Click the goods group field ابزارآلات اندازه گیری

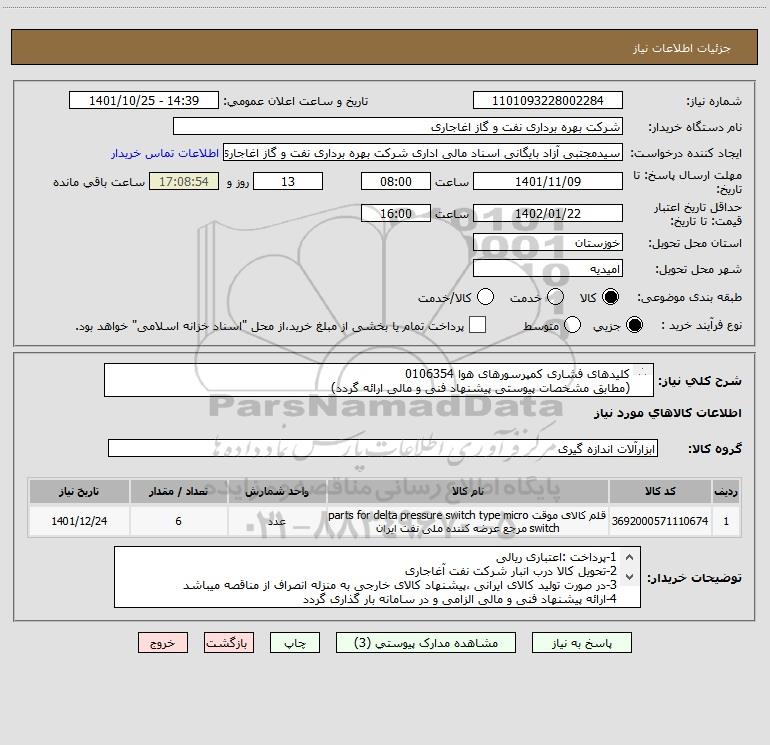383,448
